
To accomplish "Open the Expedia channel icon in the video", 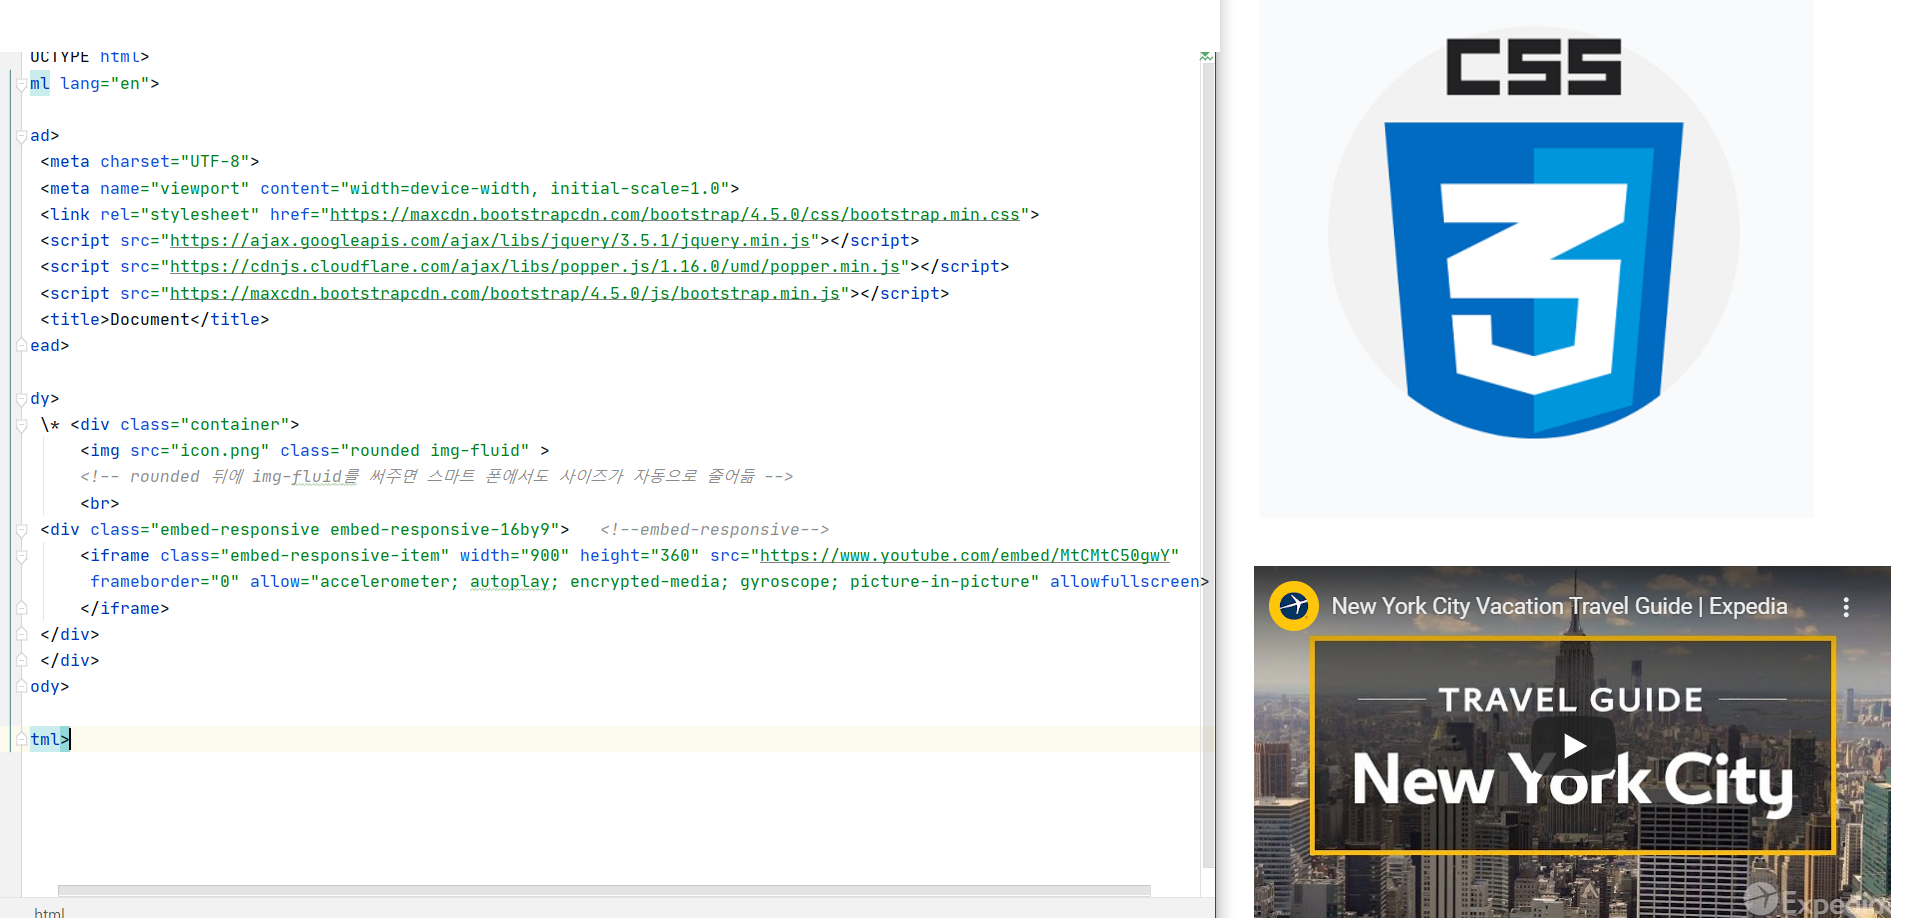I will pos(1294,606).
